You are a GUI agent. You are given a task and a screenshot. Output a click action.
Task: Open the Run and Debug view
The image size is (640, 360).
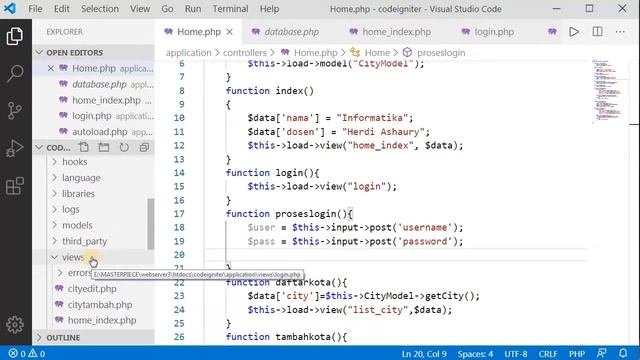point(15,148)
